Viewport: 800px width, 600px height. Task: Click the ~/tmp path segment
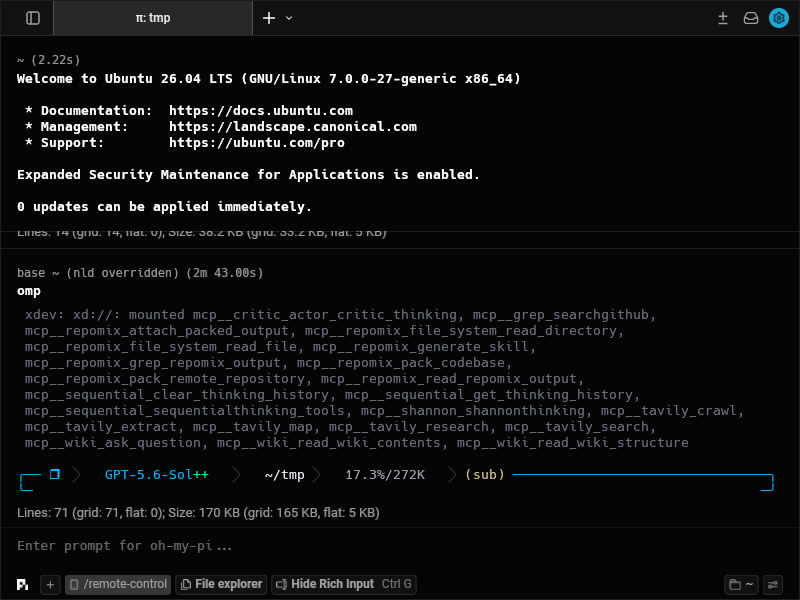tap(285, 474)
